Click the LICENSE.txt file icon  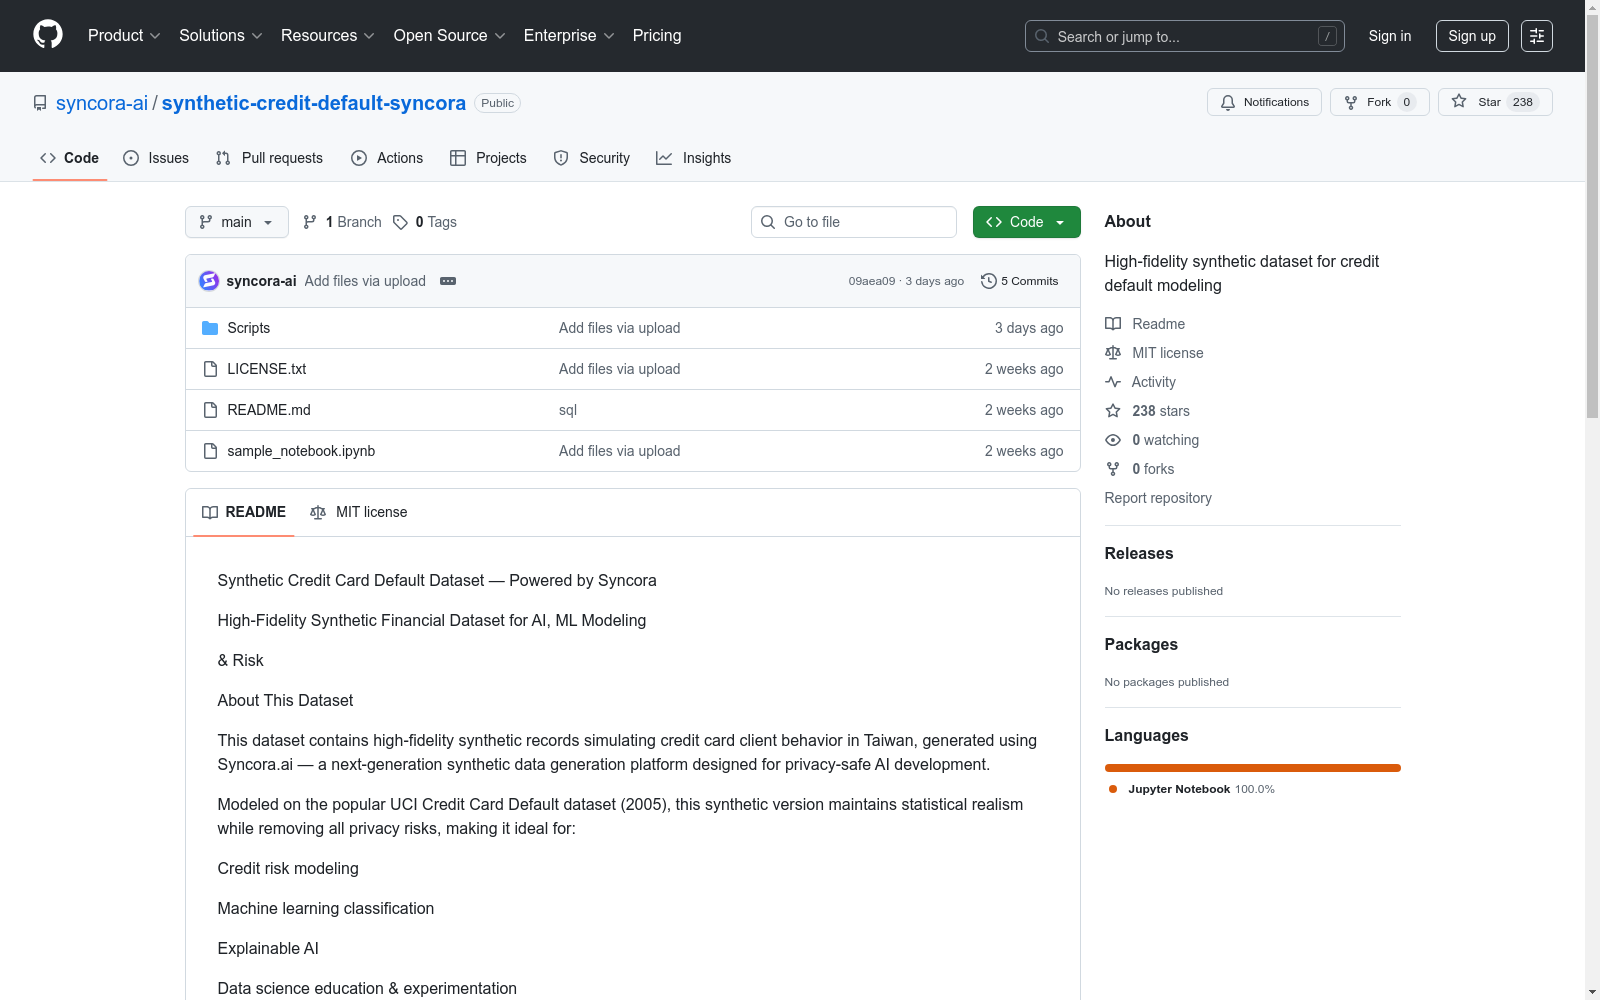click(210, 369)
